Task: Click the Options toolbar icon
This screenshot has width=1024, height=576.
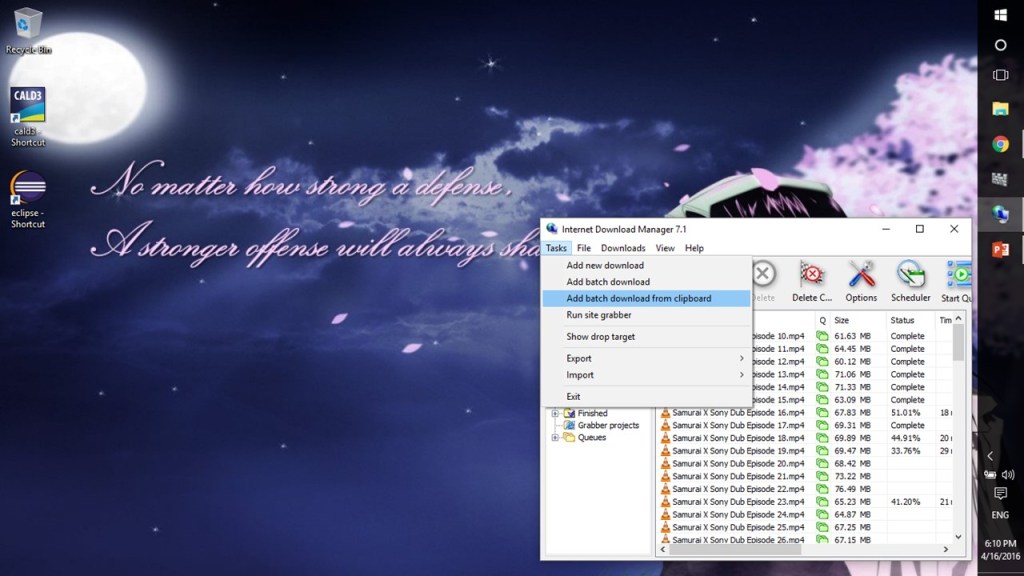Action: pos(861,280)
